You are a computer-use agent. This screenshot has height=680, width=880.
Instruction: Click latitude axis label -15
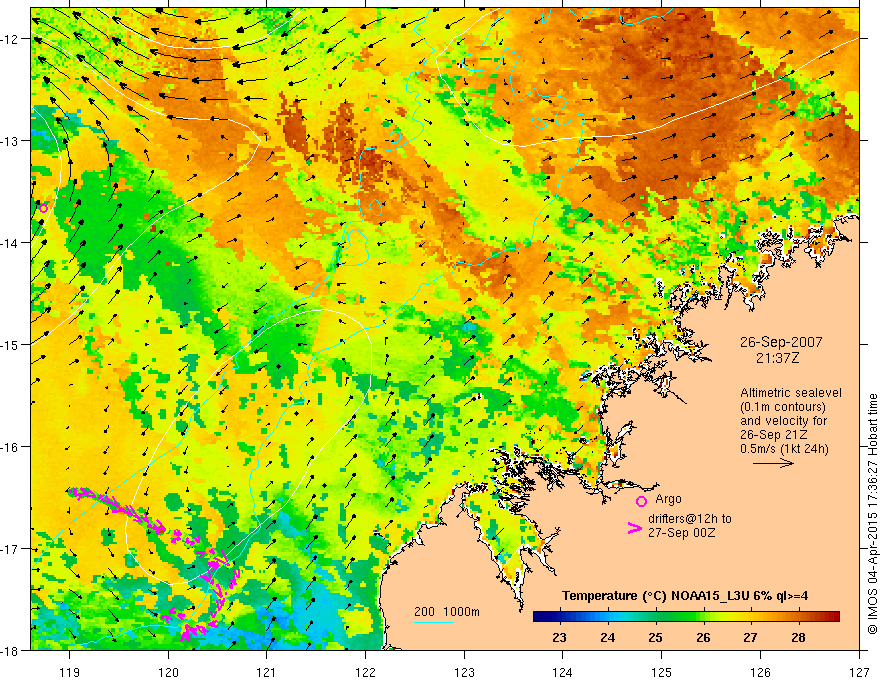11,344
